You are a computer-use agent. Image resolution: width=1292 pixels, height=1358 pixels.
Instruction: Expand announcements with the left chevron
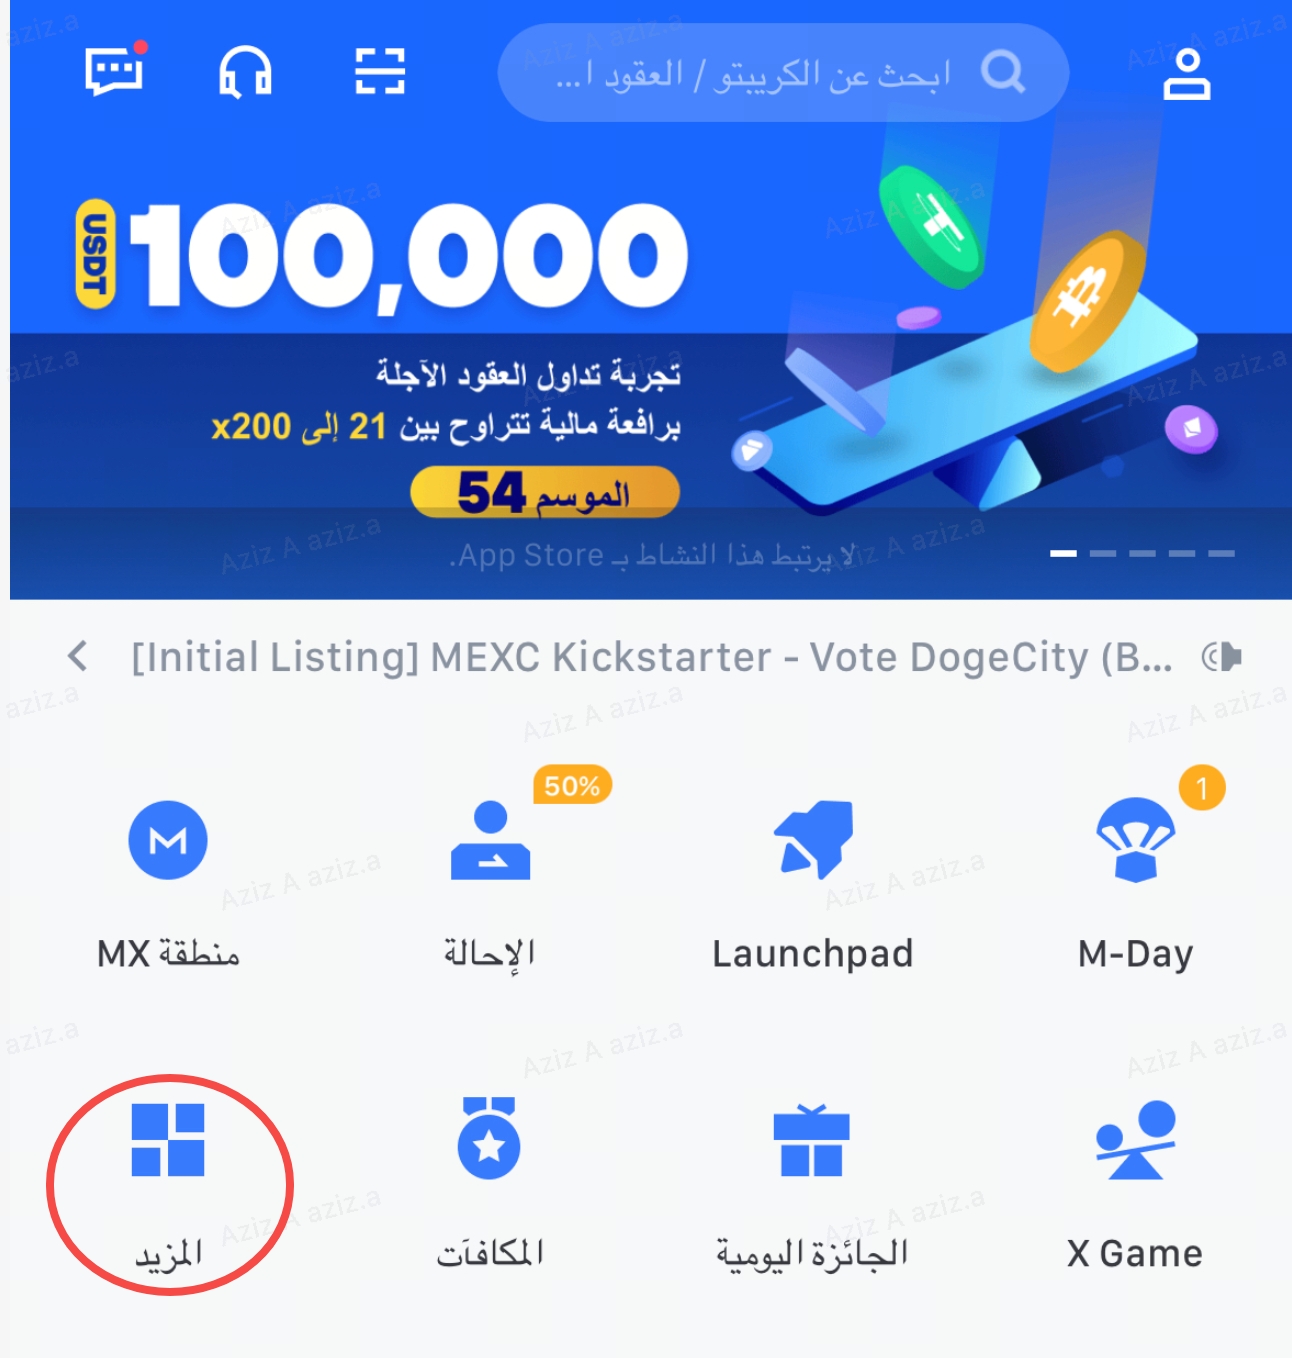pyautogui.click(x=78, y=657)
